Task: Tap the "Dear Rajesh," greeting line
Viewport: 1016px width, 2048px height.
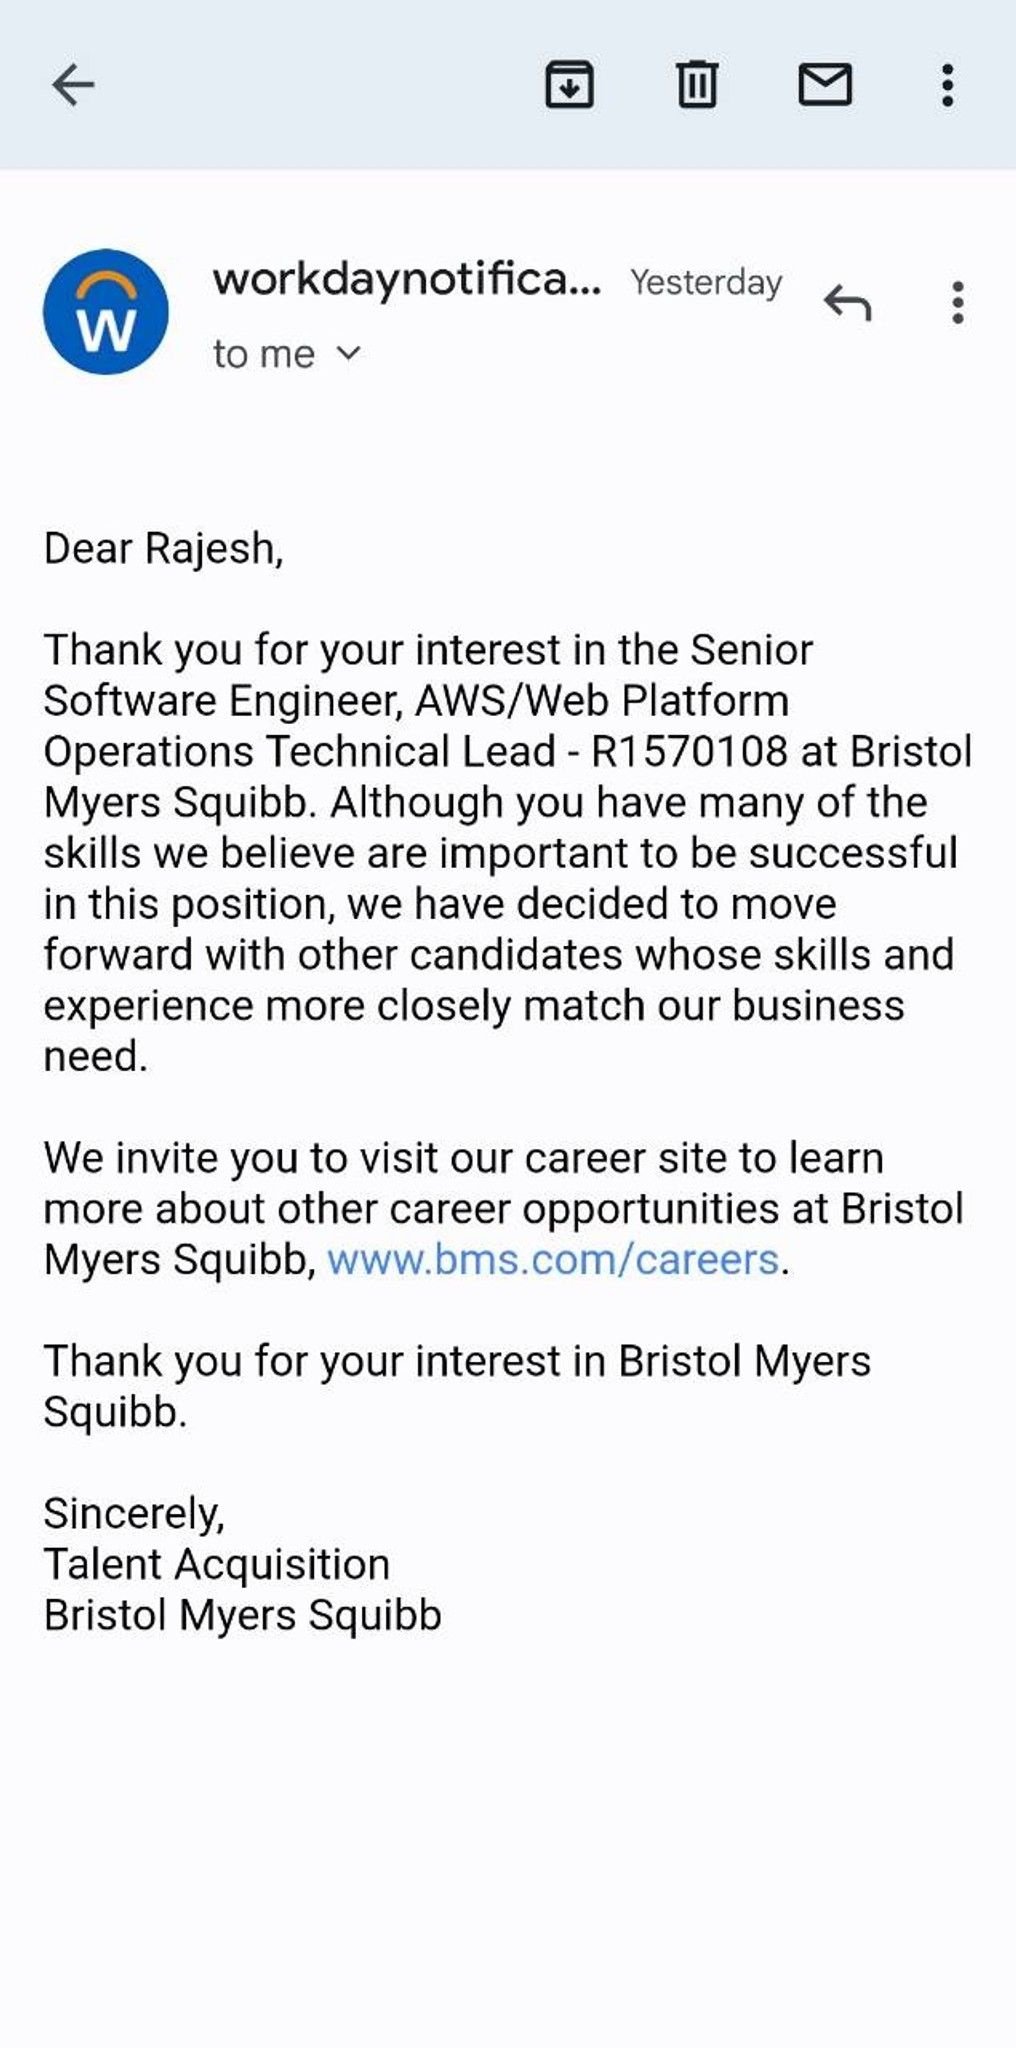Action: point(163,549)
